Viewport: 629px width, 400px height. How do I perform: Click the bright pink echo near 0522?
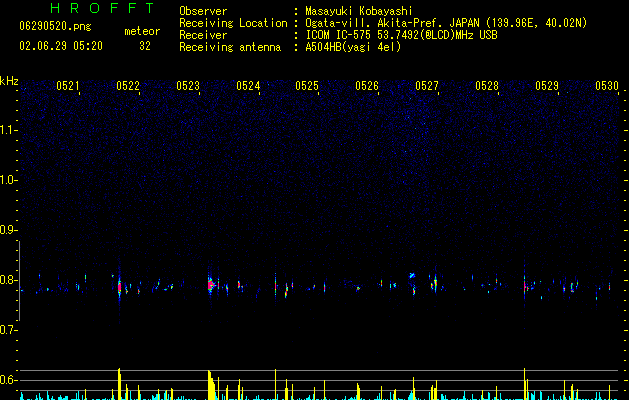[x=119, y=287]
